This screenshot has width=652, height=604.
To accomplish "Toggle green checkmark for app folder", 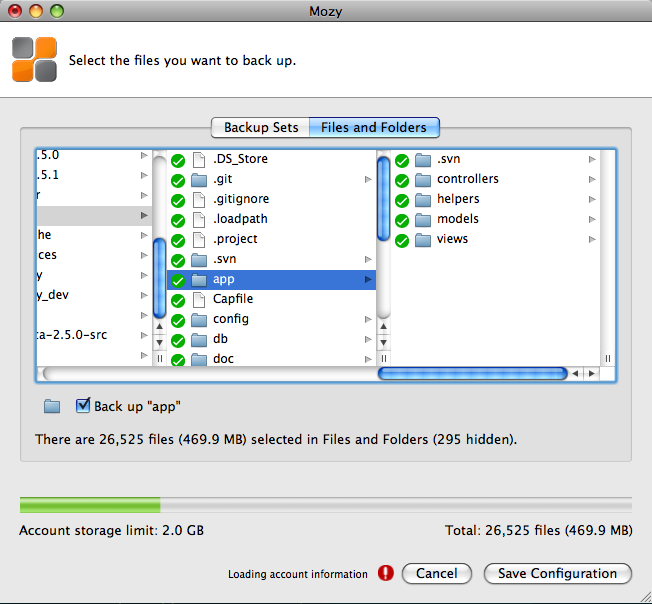I will (x=178, y=281).
